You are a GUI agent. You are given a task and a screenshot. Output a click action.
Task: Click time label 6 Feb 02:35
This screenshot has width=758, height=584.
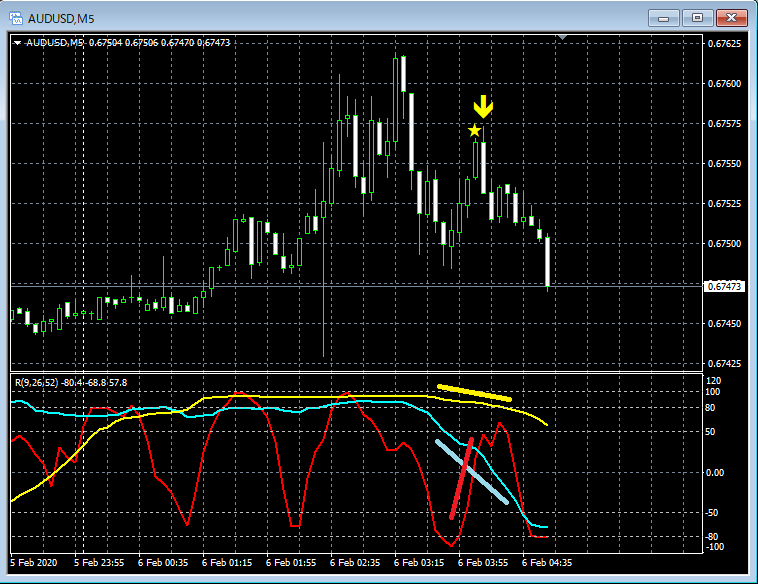(355, 563)
